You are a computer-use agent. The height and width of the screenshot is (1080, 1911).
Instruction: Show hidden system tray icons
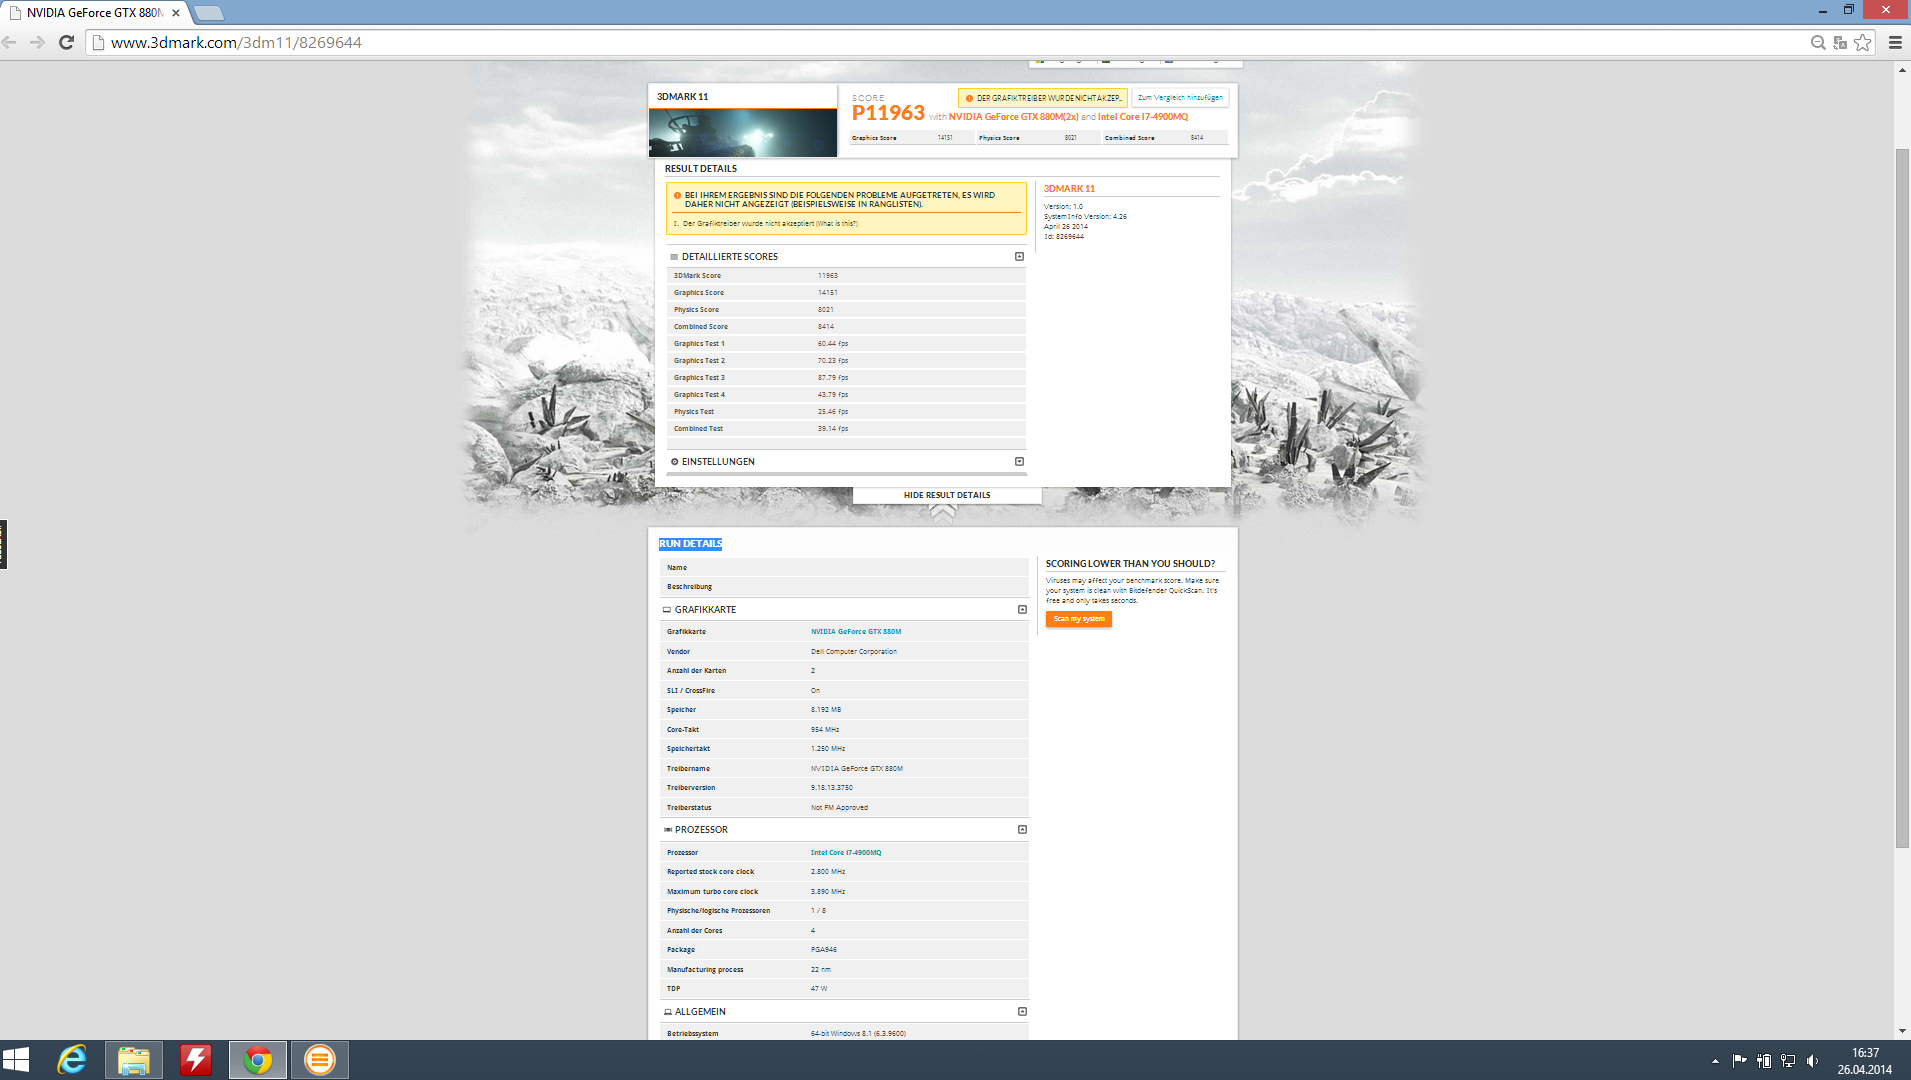(x=1715, y=1061)
